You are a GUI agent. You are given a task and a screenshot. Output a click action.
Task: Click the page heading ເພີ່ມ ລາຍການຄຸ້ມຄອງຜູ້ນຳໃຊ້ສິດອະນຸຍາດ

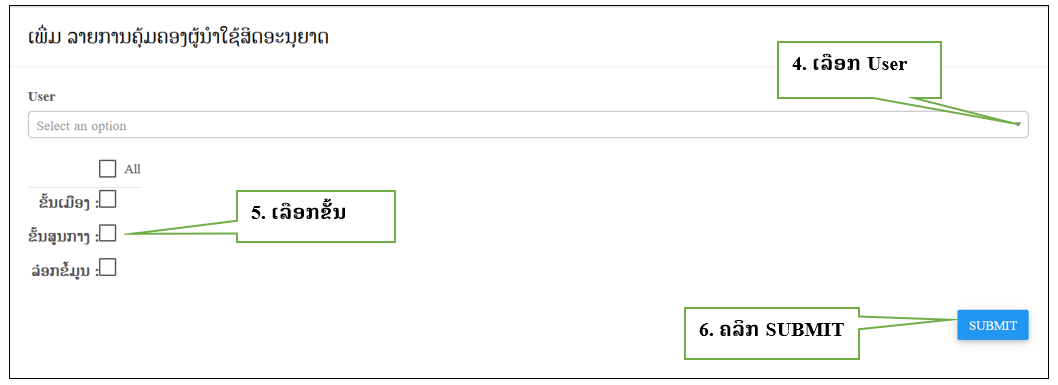[178, 37]
